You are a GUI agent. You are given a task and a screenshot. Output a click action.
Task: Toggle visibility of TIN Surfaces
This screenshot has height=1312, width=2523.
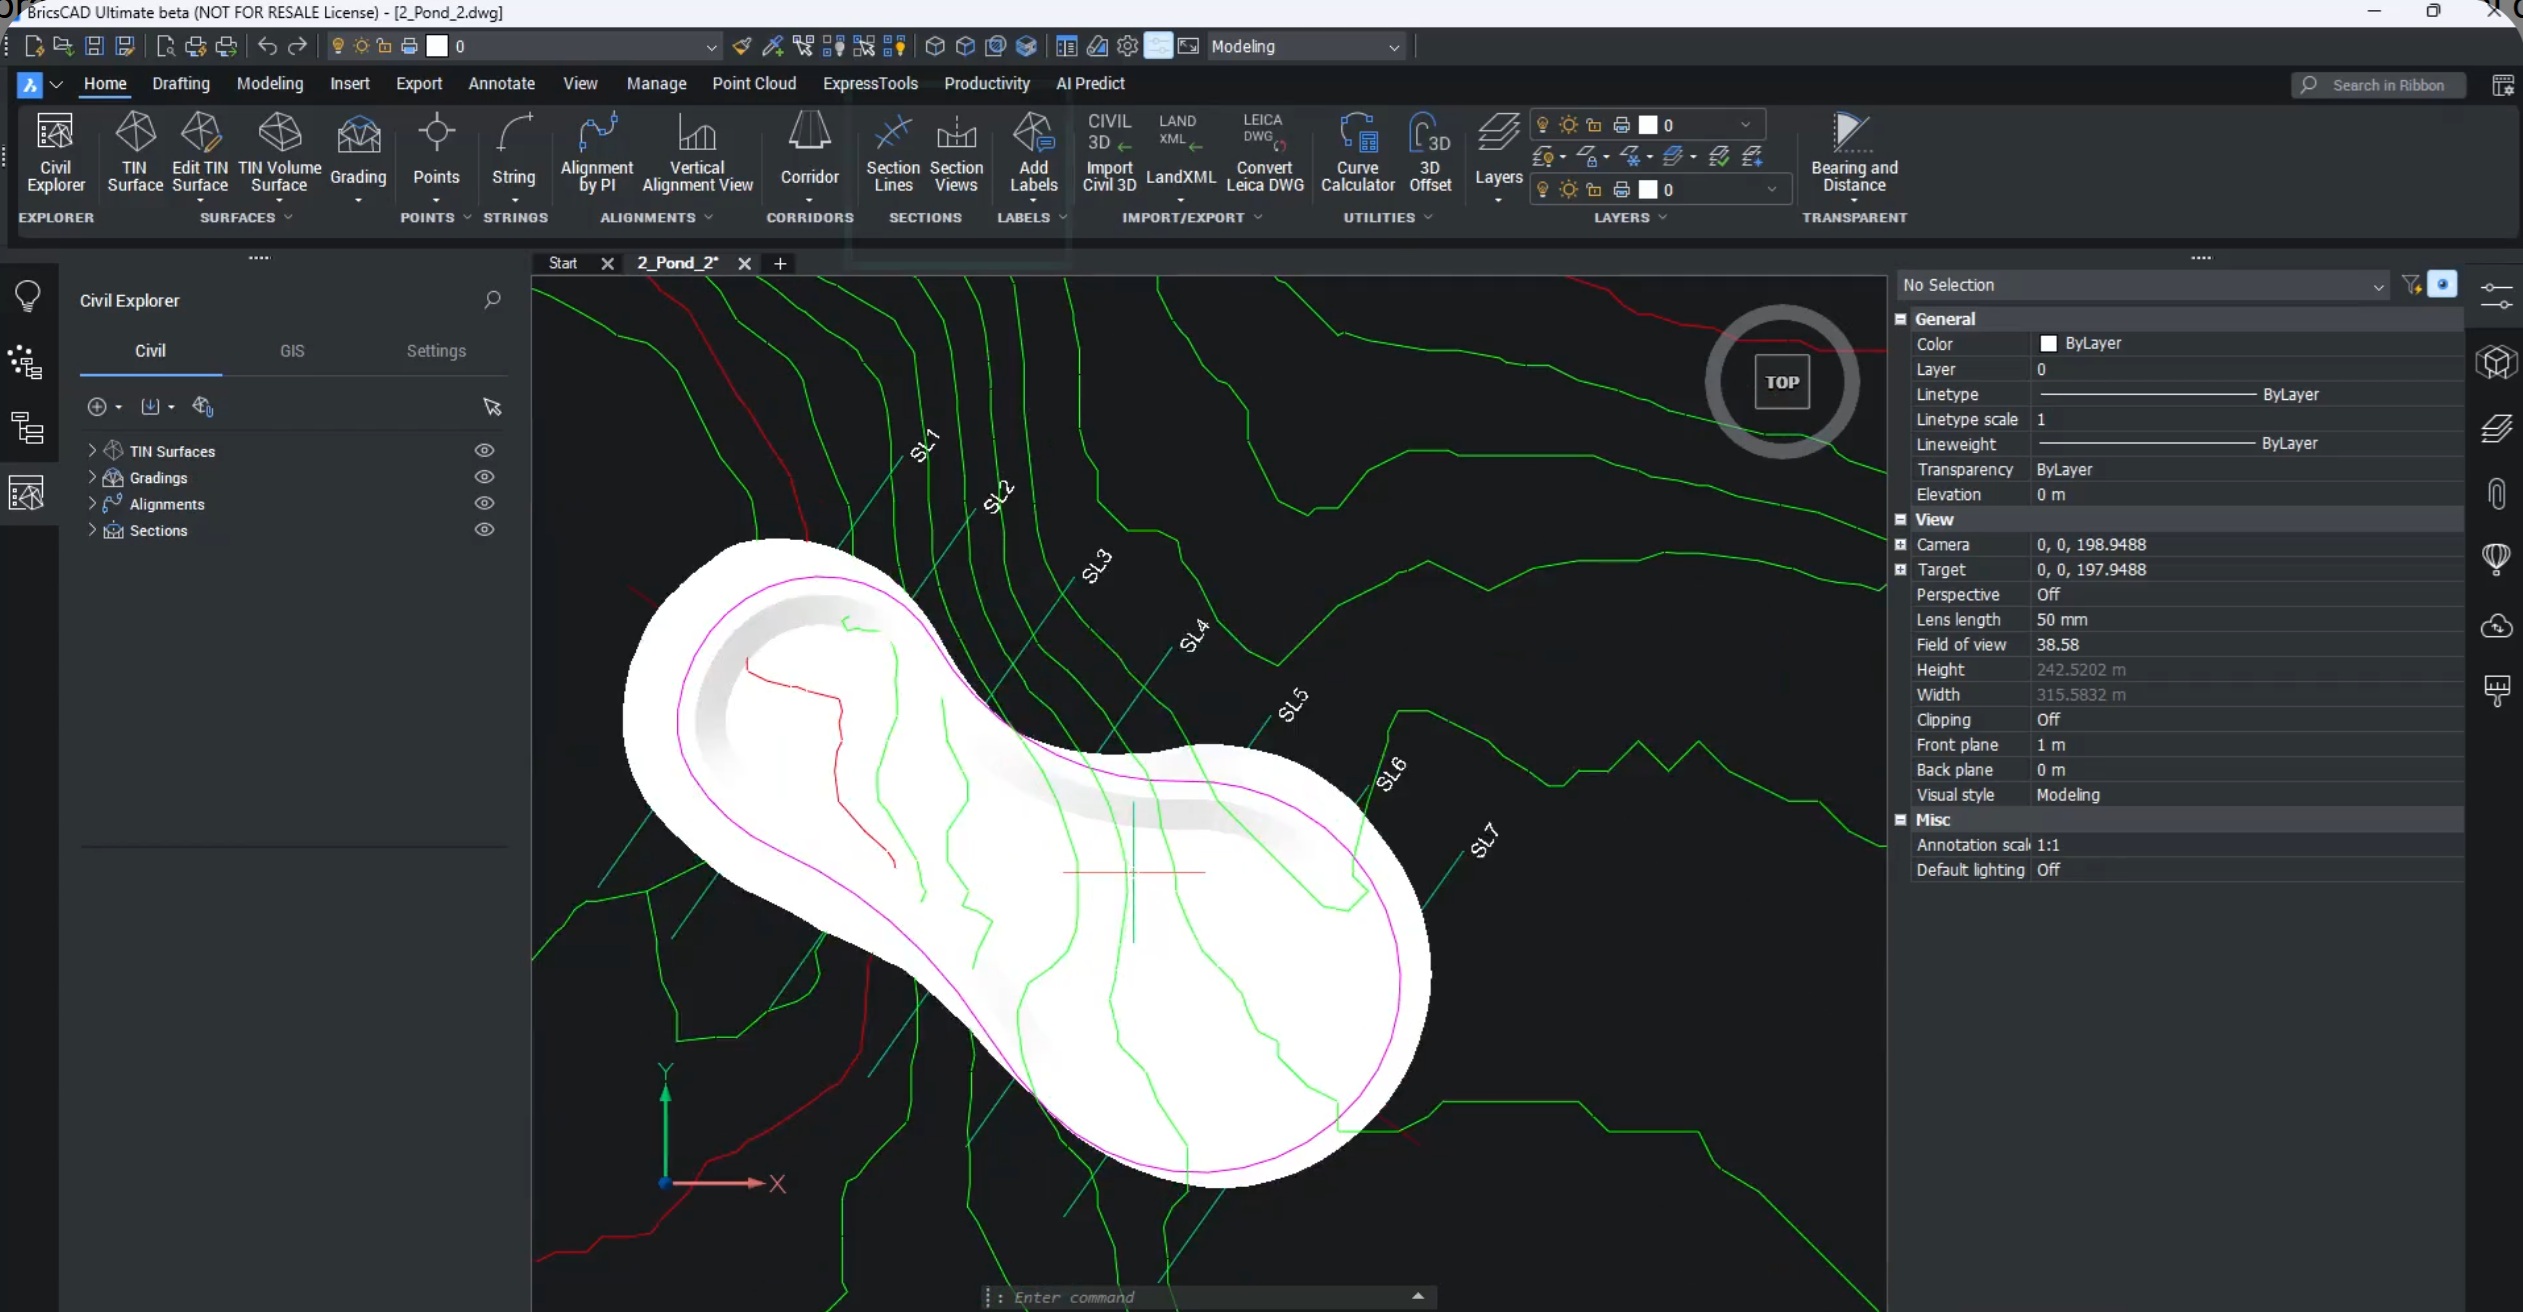(484, 450)
